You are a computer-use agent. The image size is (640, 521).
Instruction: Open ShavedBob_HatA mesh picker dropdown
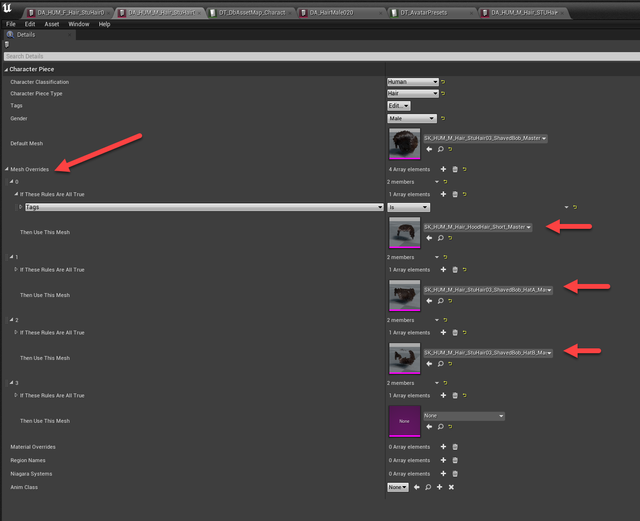(488, 290)
